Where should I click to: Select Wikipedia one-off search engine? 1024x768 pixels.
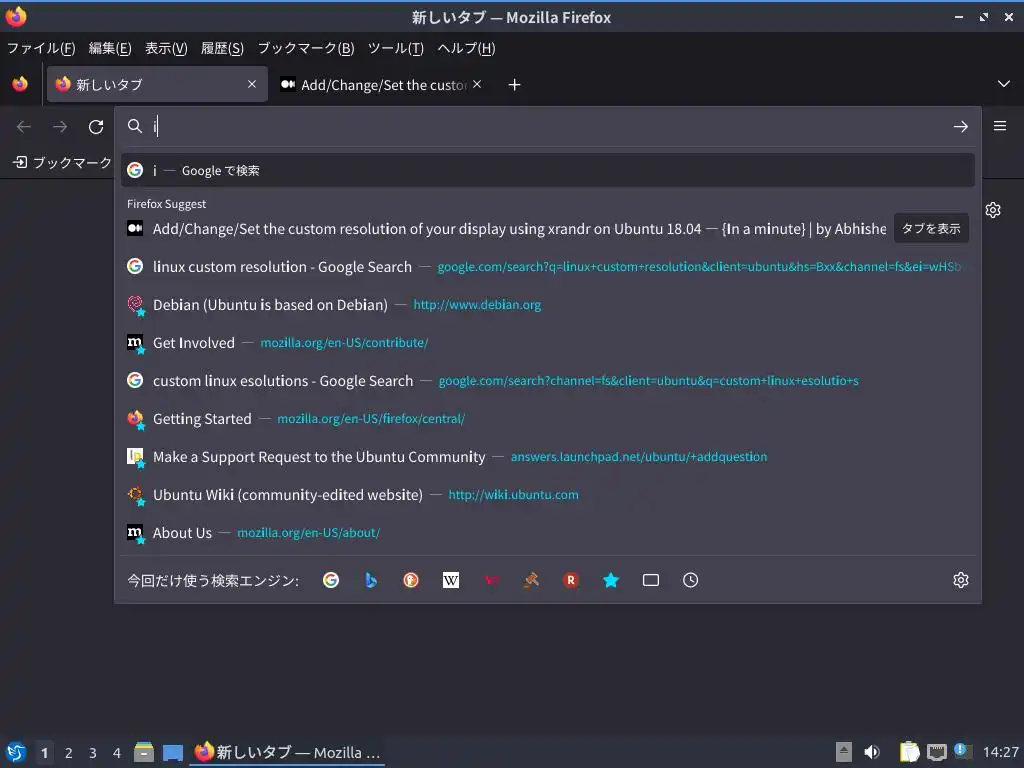pyautogui.click(x=451, y=580)
